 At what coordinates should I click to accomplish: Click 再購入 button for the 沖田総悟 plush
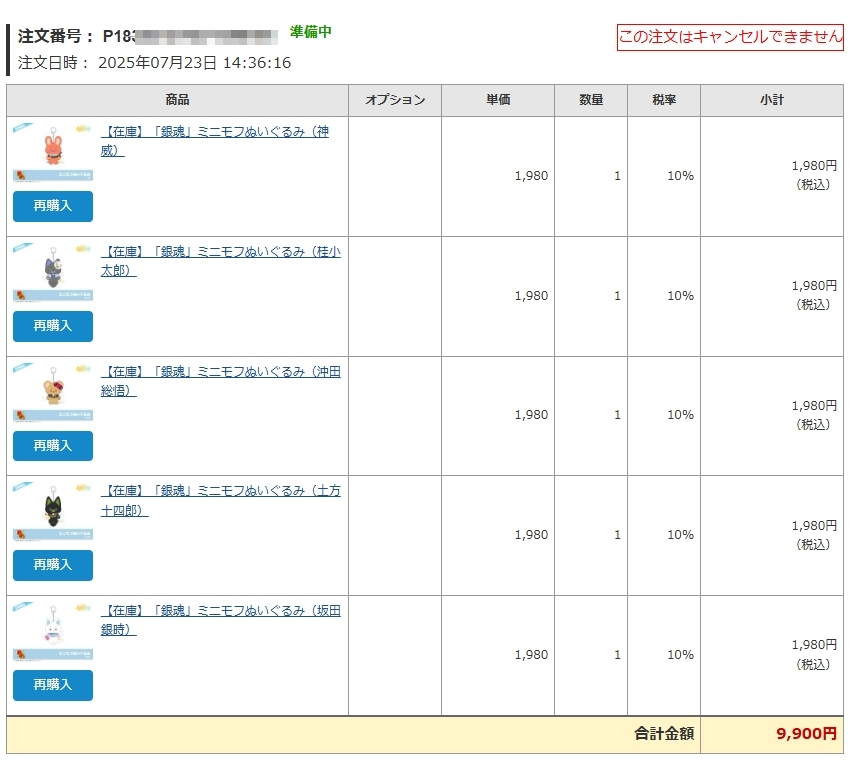(x=53, y=446)
